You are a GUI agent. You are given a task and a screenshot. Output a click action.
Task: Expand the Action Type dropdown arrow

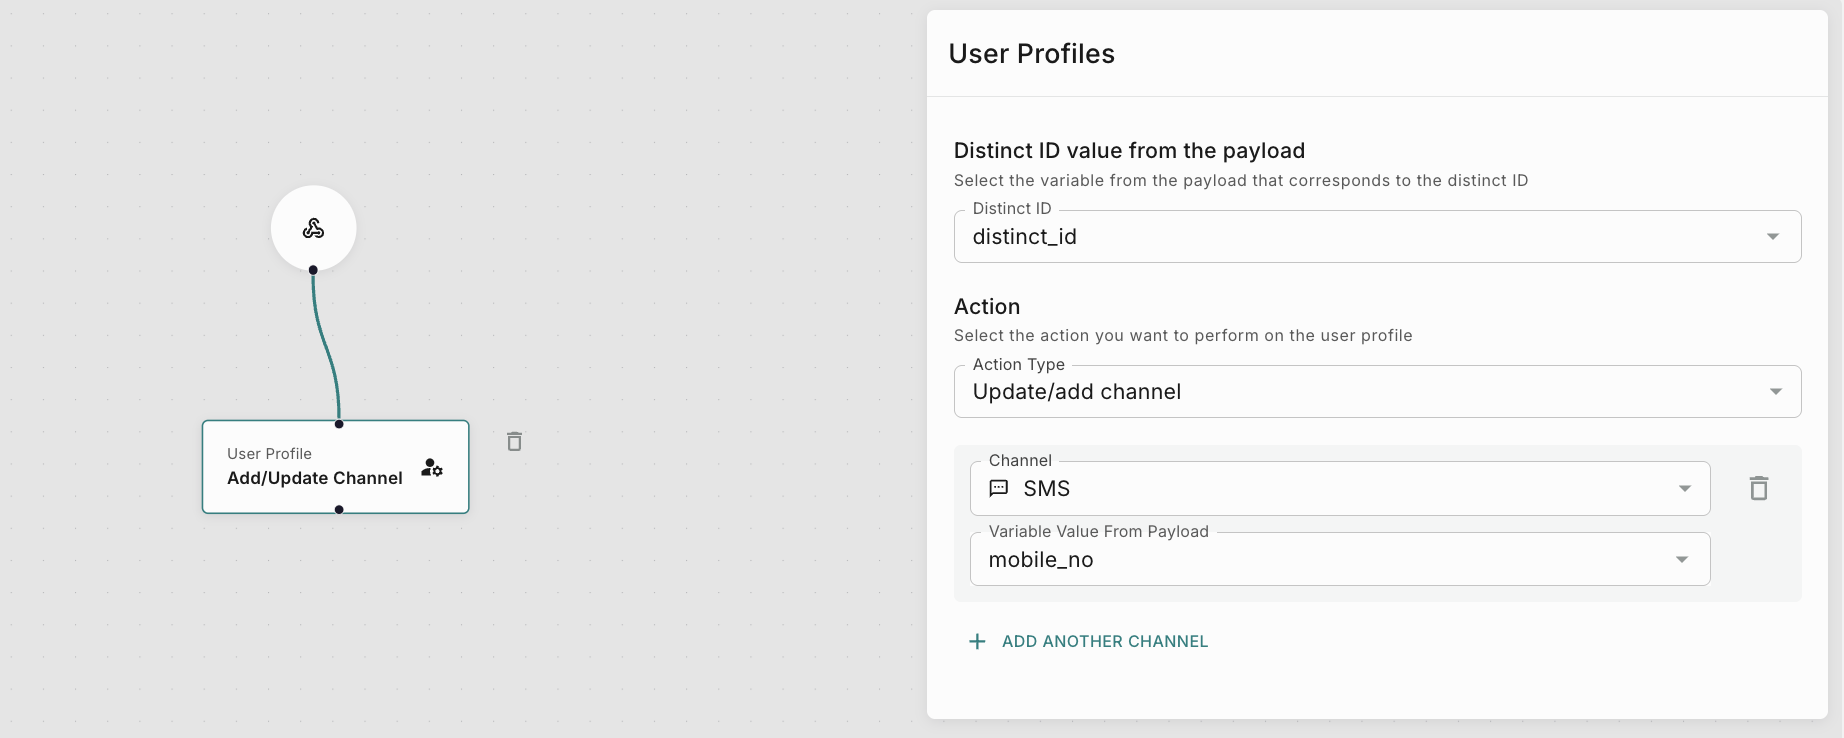(1775, 392)
